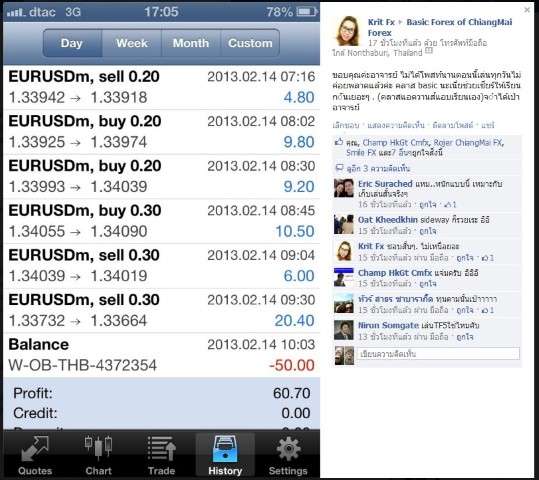
Task: Open Basic Forex of ChiangMai Forex group
Action: (x=440, y=28)
